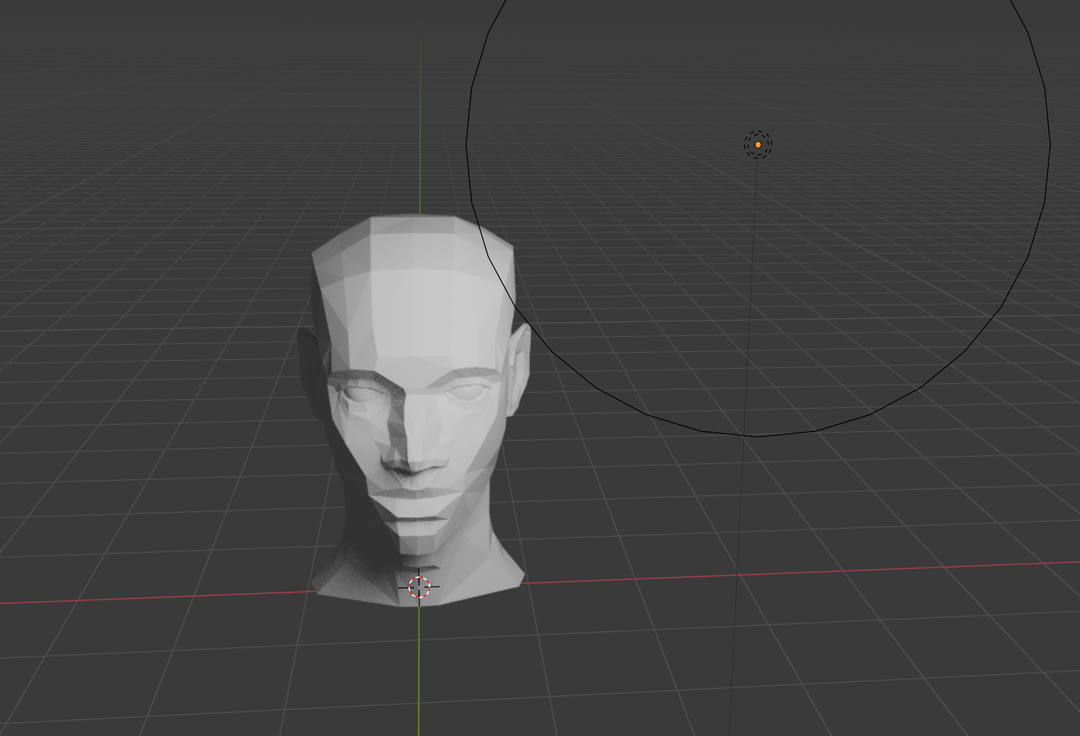Click the eye on the lit side
The width and height of the screenshot is (1080, 736).
pyautogui.click(x=464, y=391)
